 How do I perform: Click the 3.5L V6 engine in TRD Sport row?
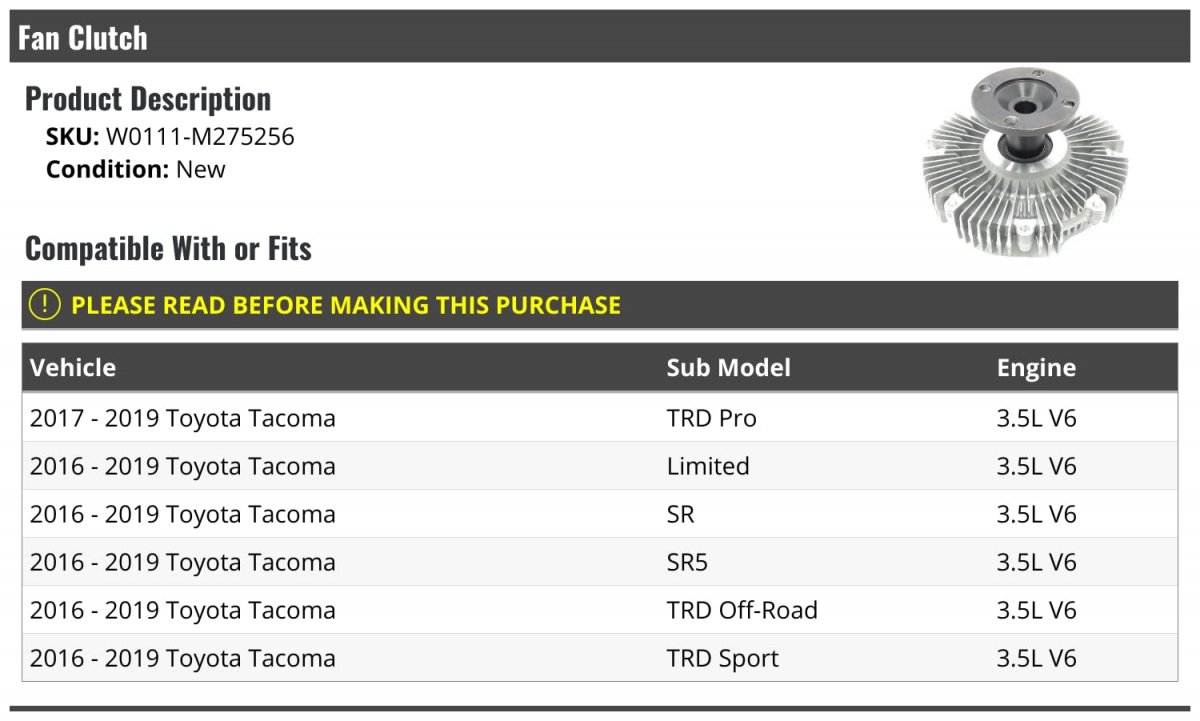point(1036,658)
